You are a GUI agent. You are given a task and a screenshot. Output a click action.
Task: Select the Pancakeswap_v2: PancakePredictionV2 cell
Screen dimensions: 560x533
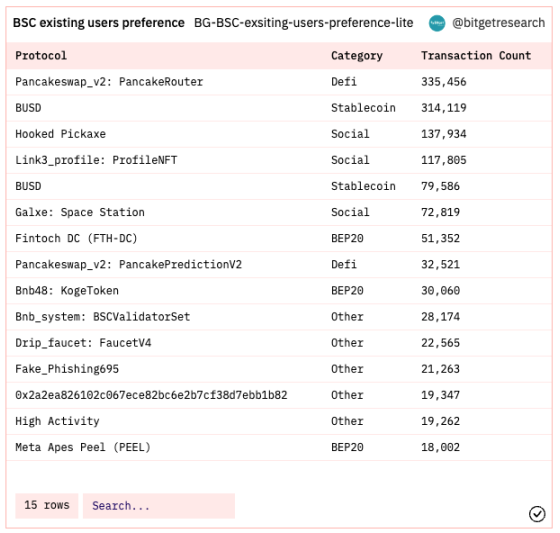click(129, 264)
